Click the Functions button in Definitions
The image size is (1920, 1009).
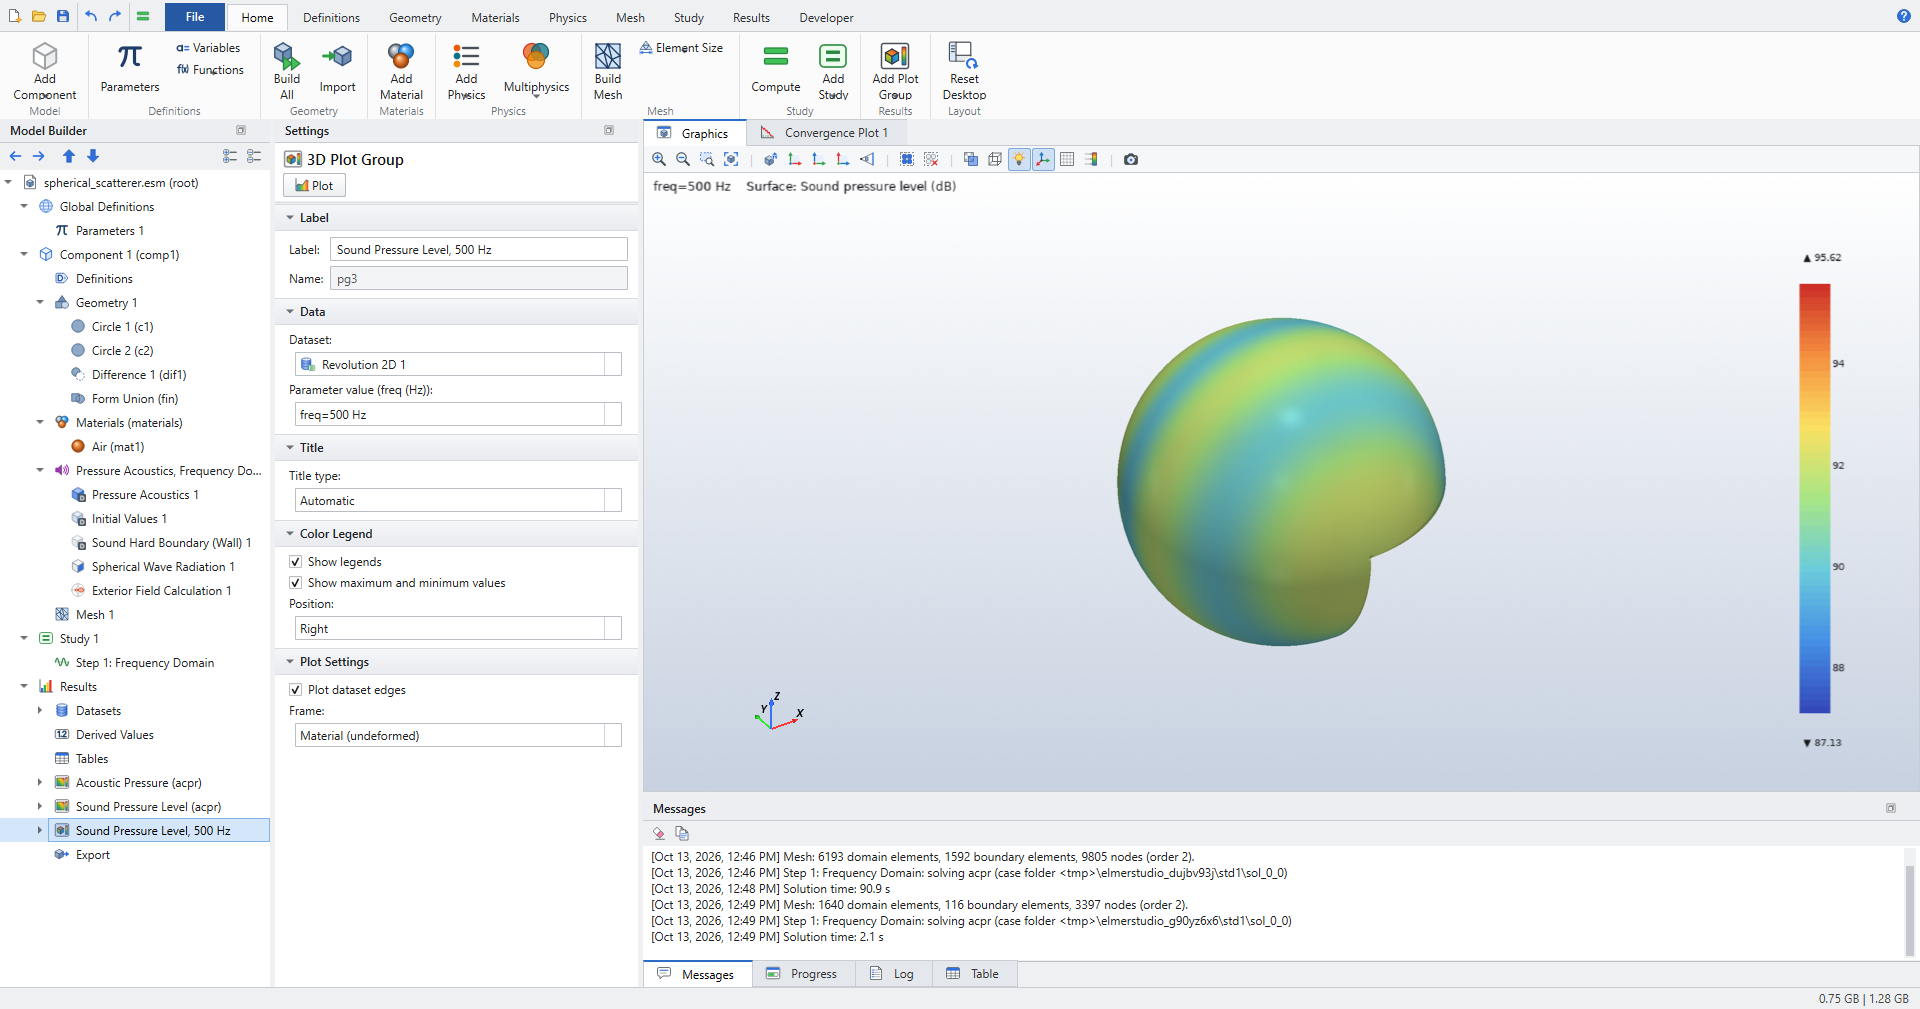(210, 70)
